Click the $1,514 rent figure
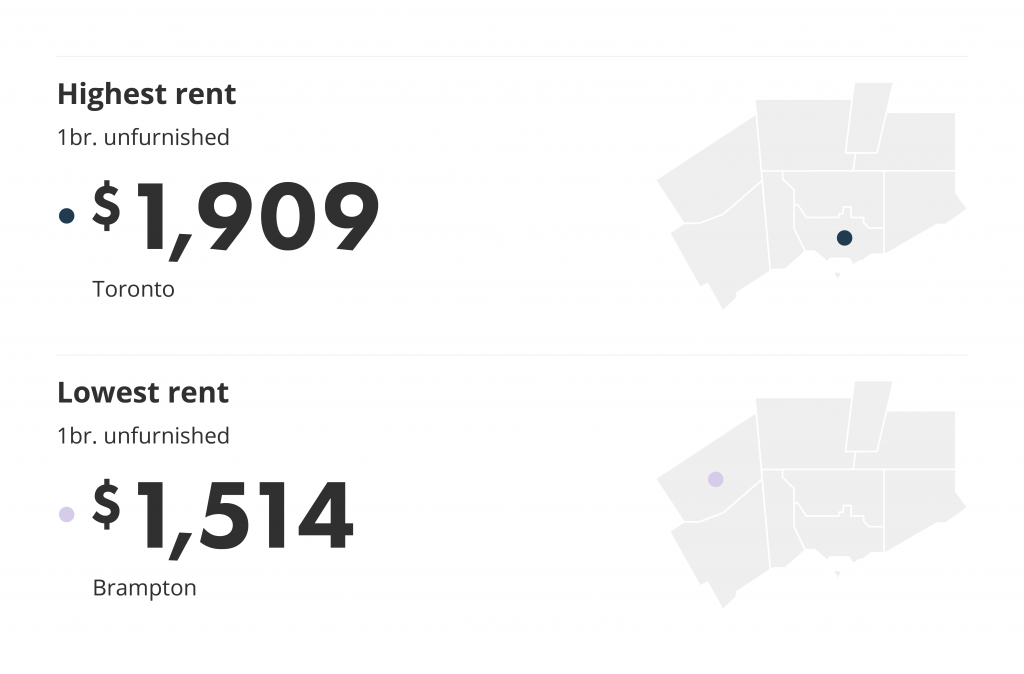 (223, 517)
